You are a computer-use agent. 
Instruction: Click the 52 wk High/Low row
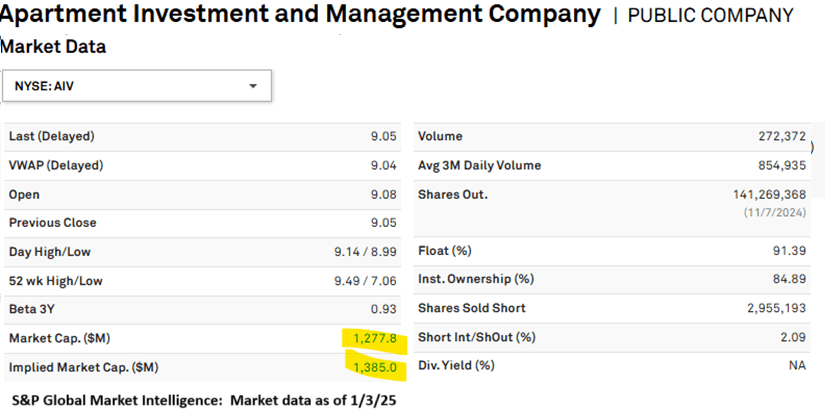(x=200, y=281)
